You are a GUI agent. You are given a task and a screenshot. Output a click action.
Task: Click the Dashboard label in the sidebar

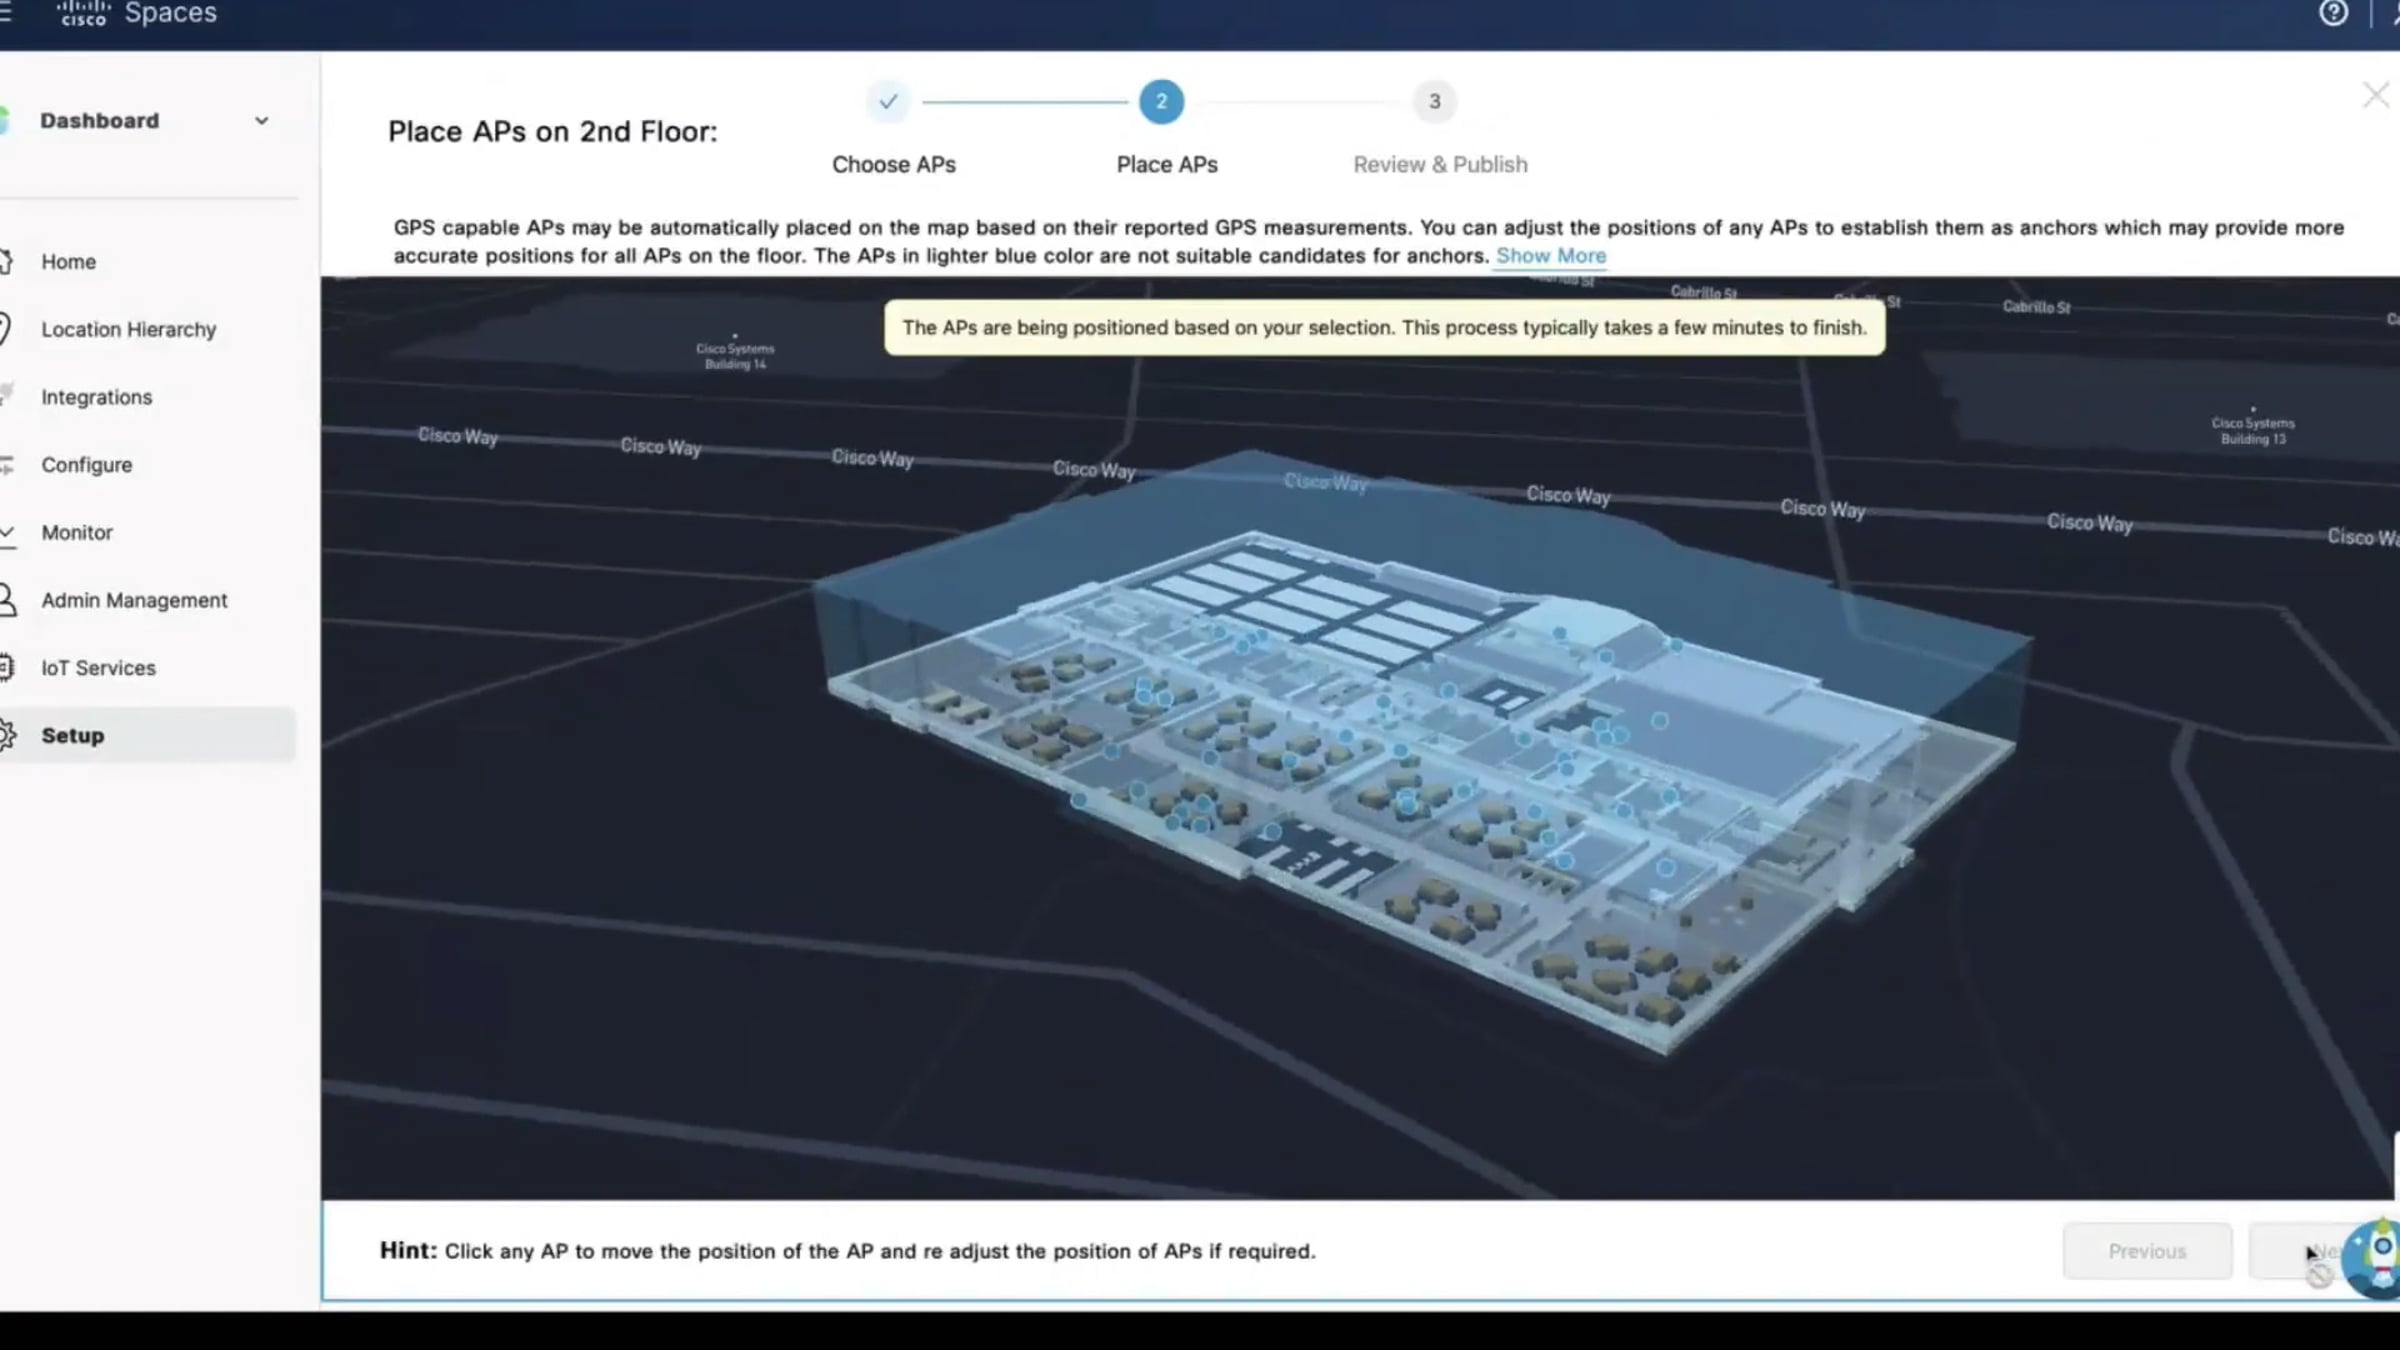coord(99,121)
